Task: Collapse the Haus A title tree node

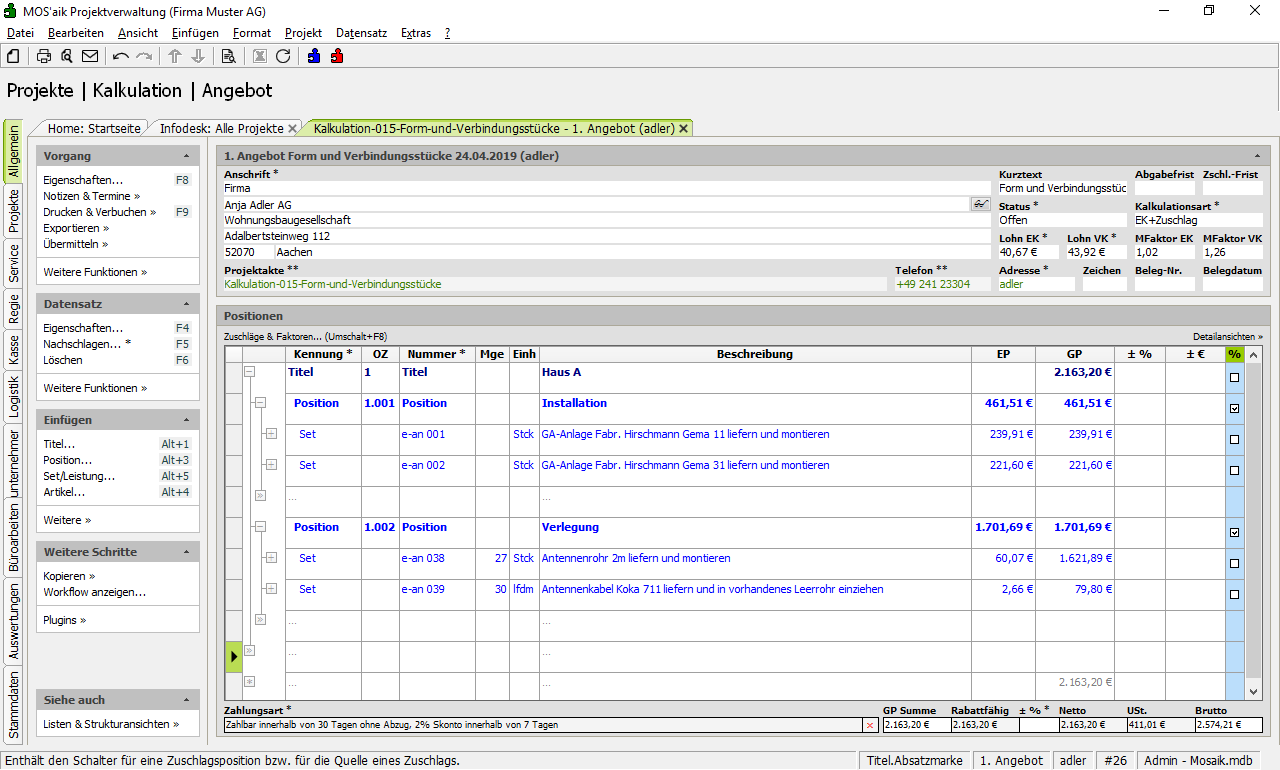Action: tap(249, 372)
